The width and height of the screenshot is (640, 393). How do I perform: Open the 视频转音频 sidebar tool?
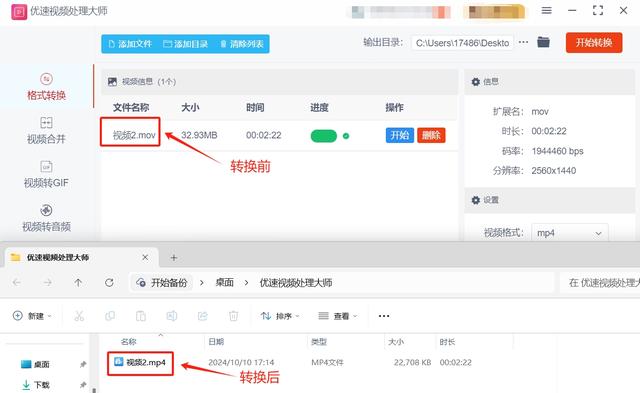click(46, 218)
